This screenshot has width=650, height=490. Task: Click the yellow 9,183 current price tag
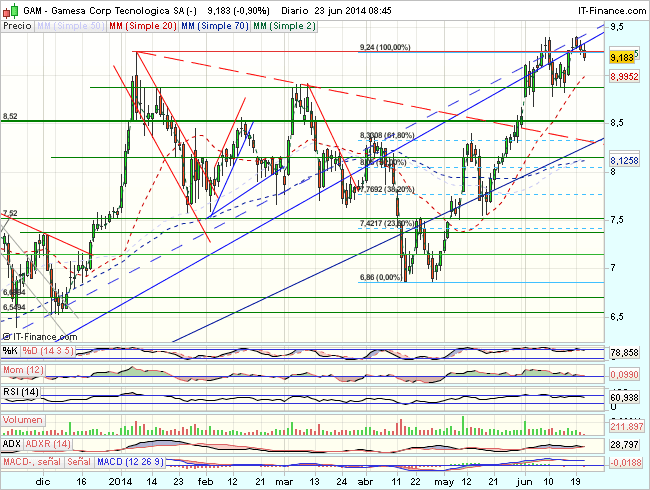(622, 58)
